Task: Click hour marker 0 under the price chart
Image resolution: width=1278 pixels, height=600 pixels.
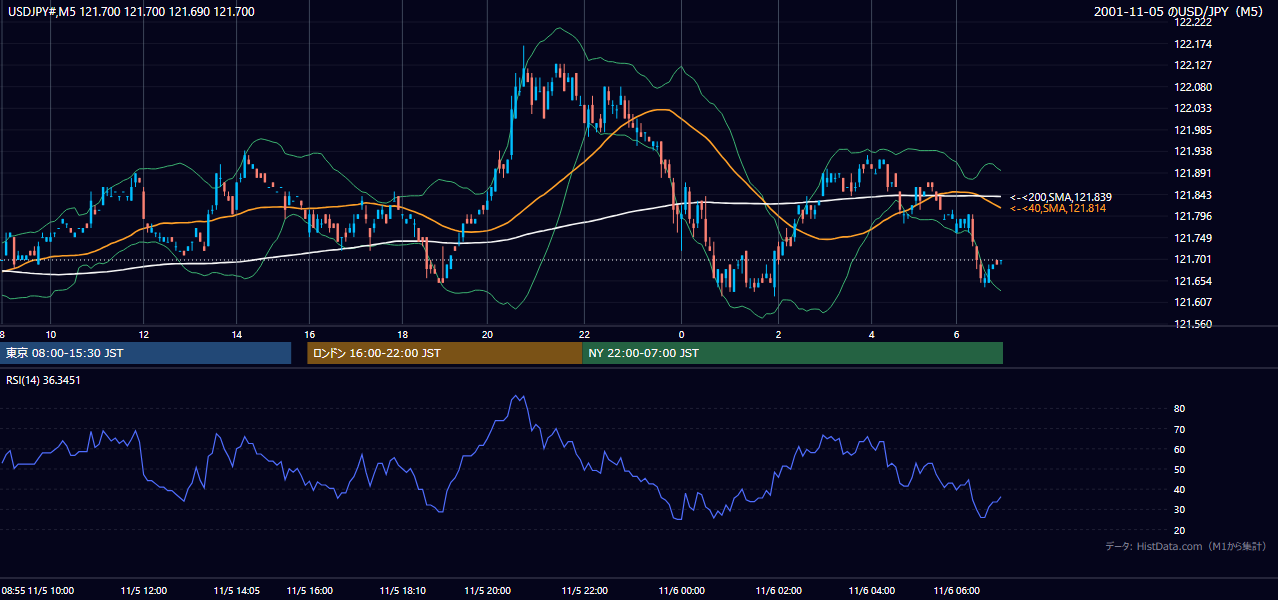Action: pyautogui.click(x=681, y=334)
